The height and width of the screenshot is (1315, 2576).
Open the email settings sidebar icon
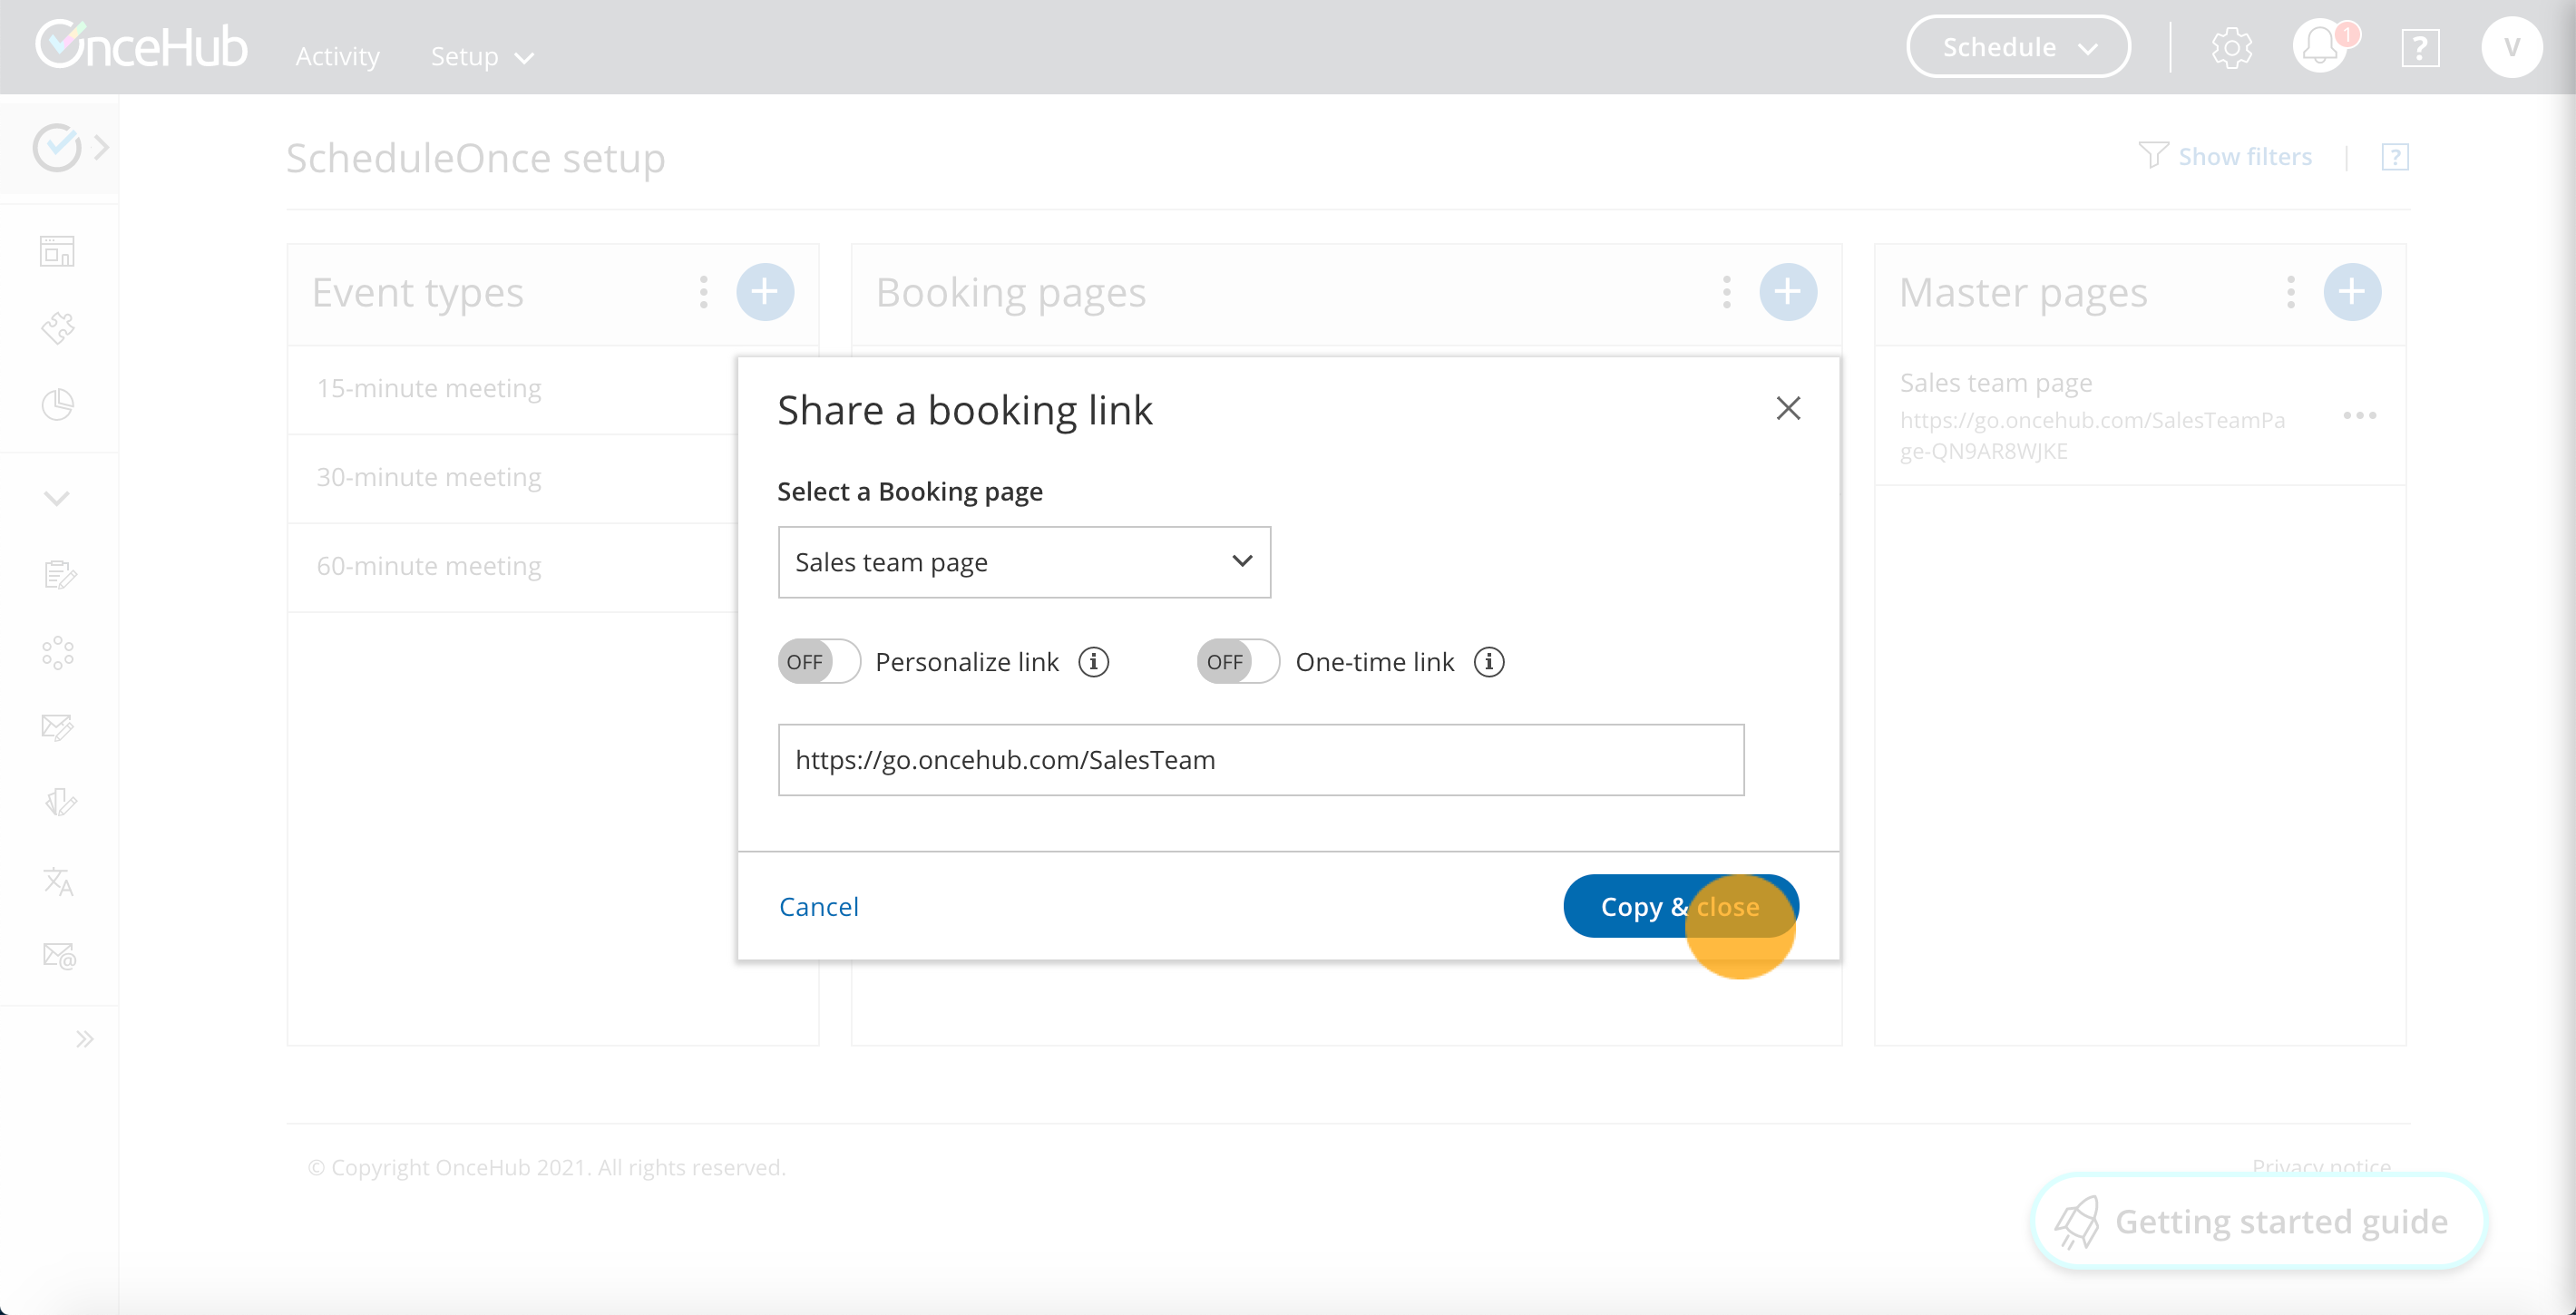click(59, 956)
